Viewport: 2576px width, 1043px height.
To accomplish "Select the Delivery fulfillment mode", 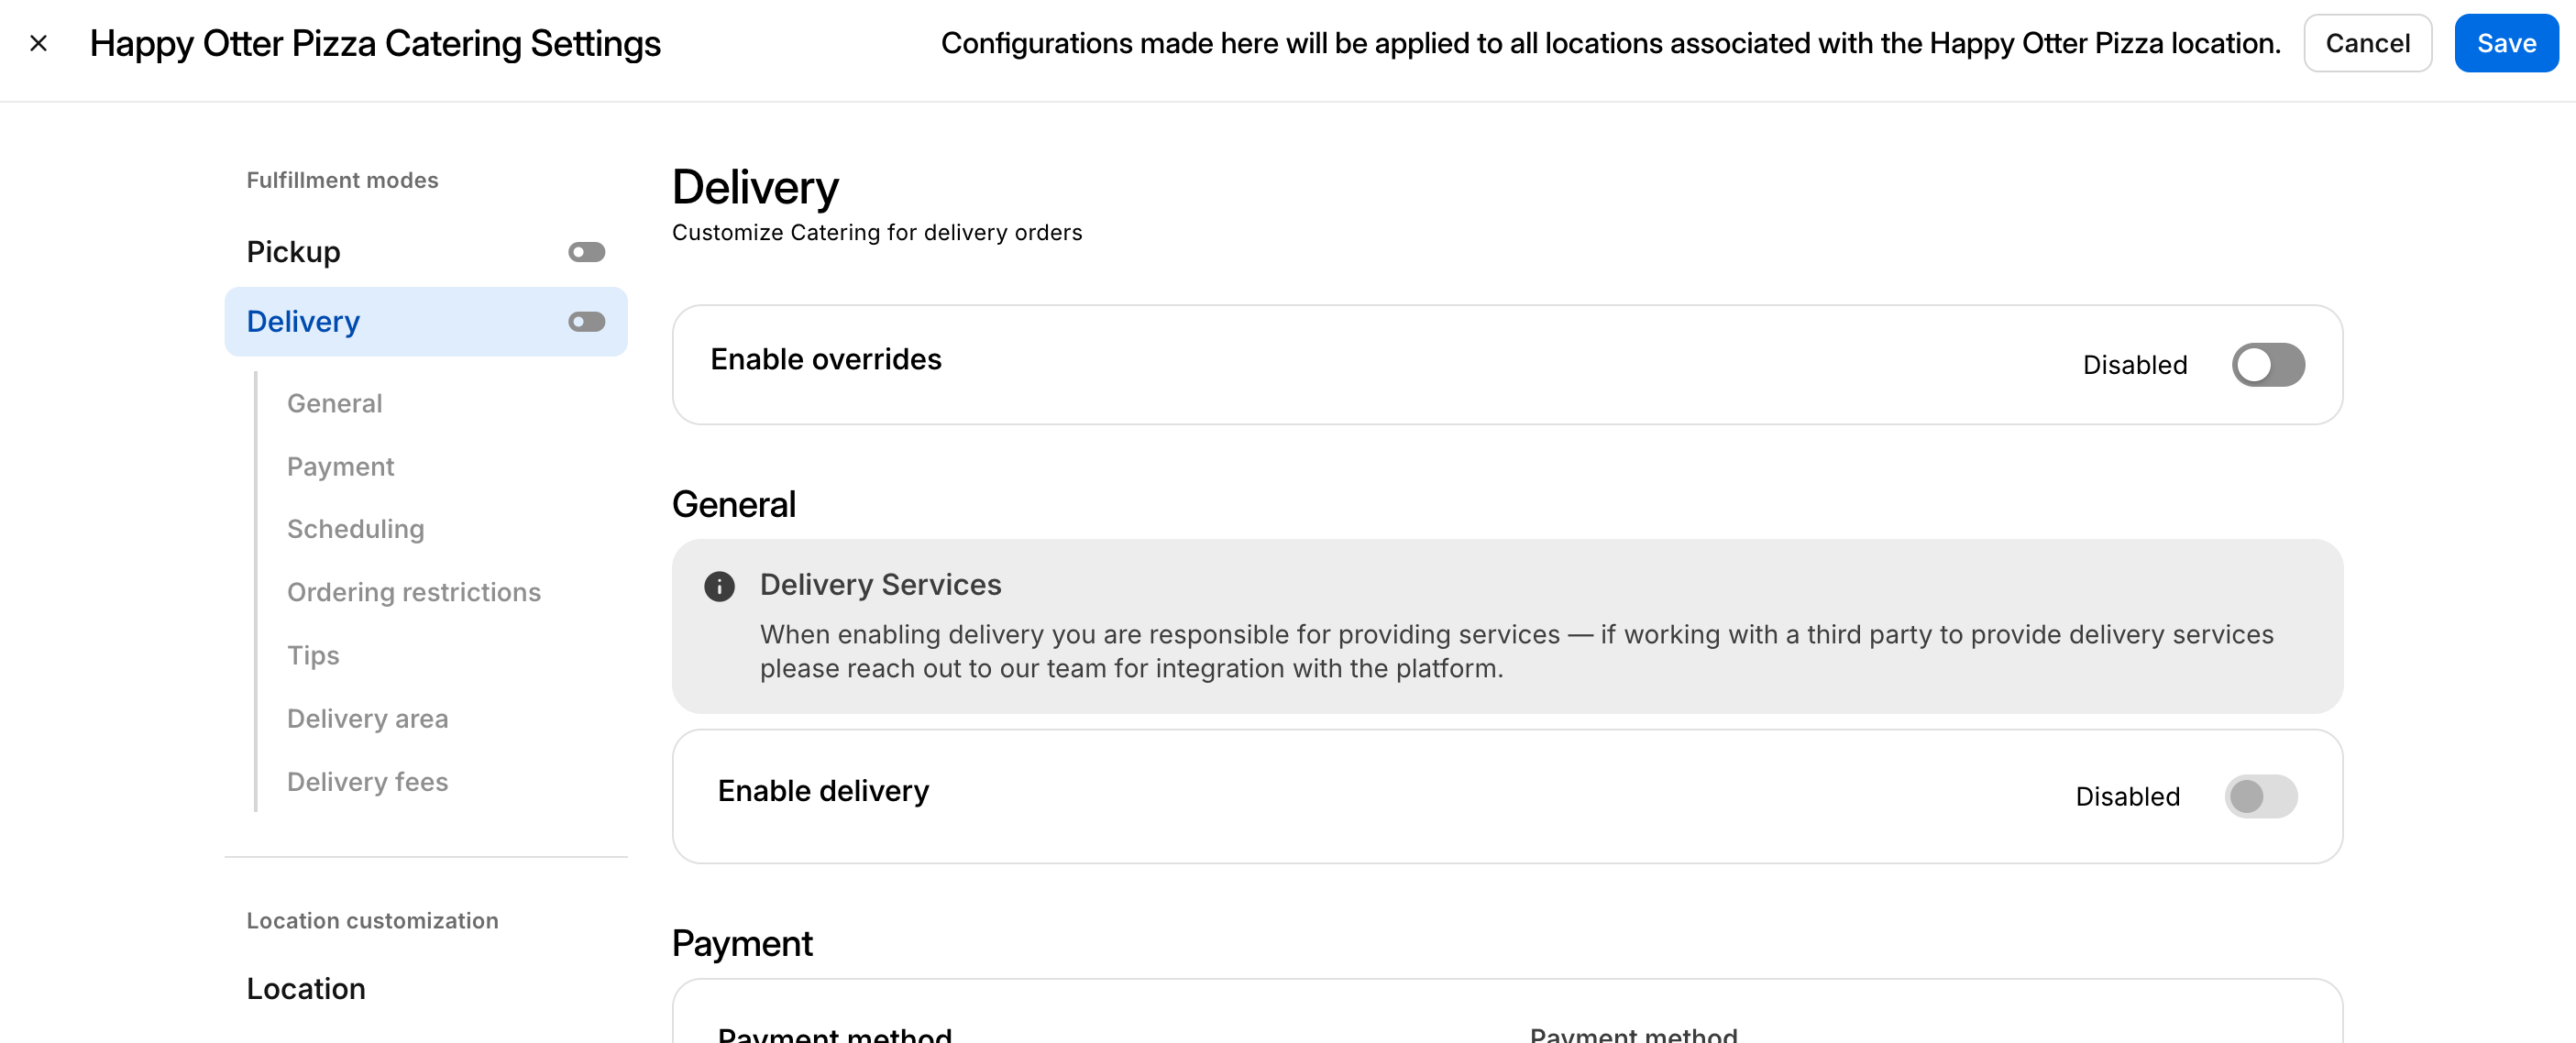I will tap(303, 322).
